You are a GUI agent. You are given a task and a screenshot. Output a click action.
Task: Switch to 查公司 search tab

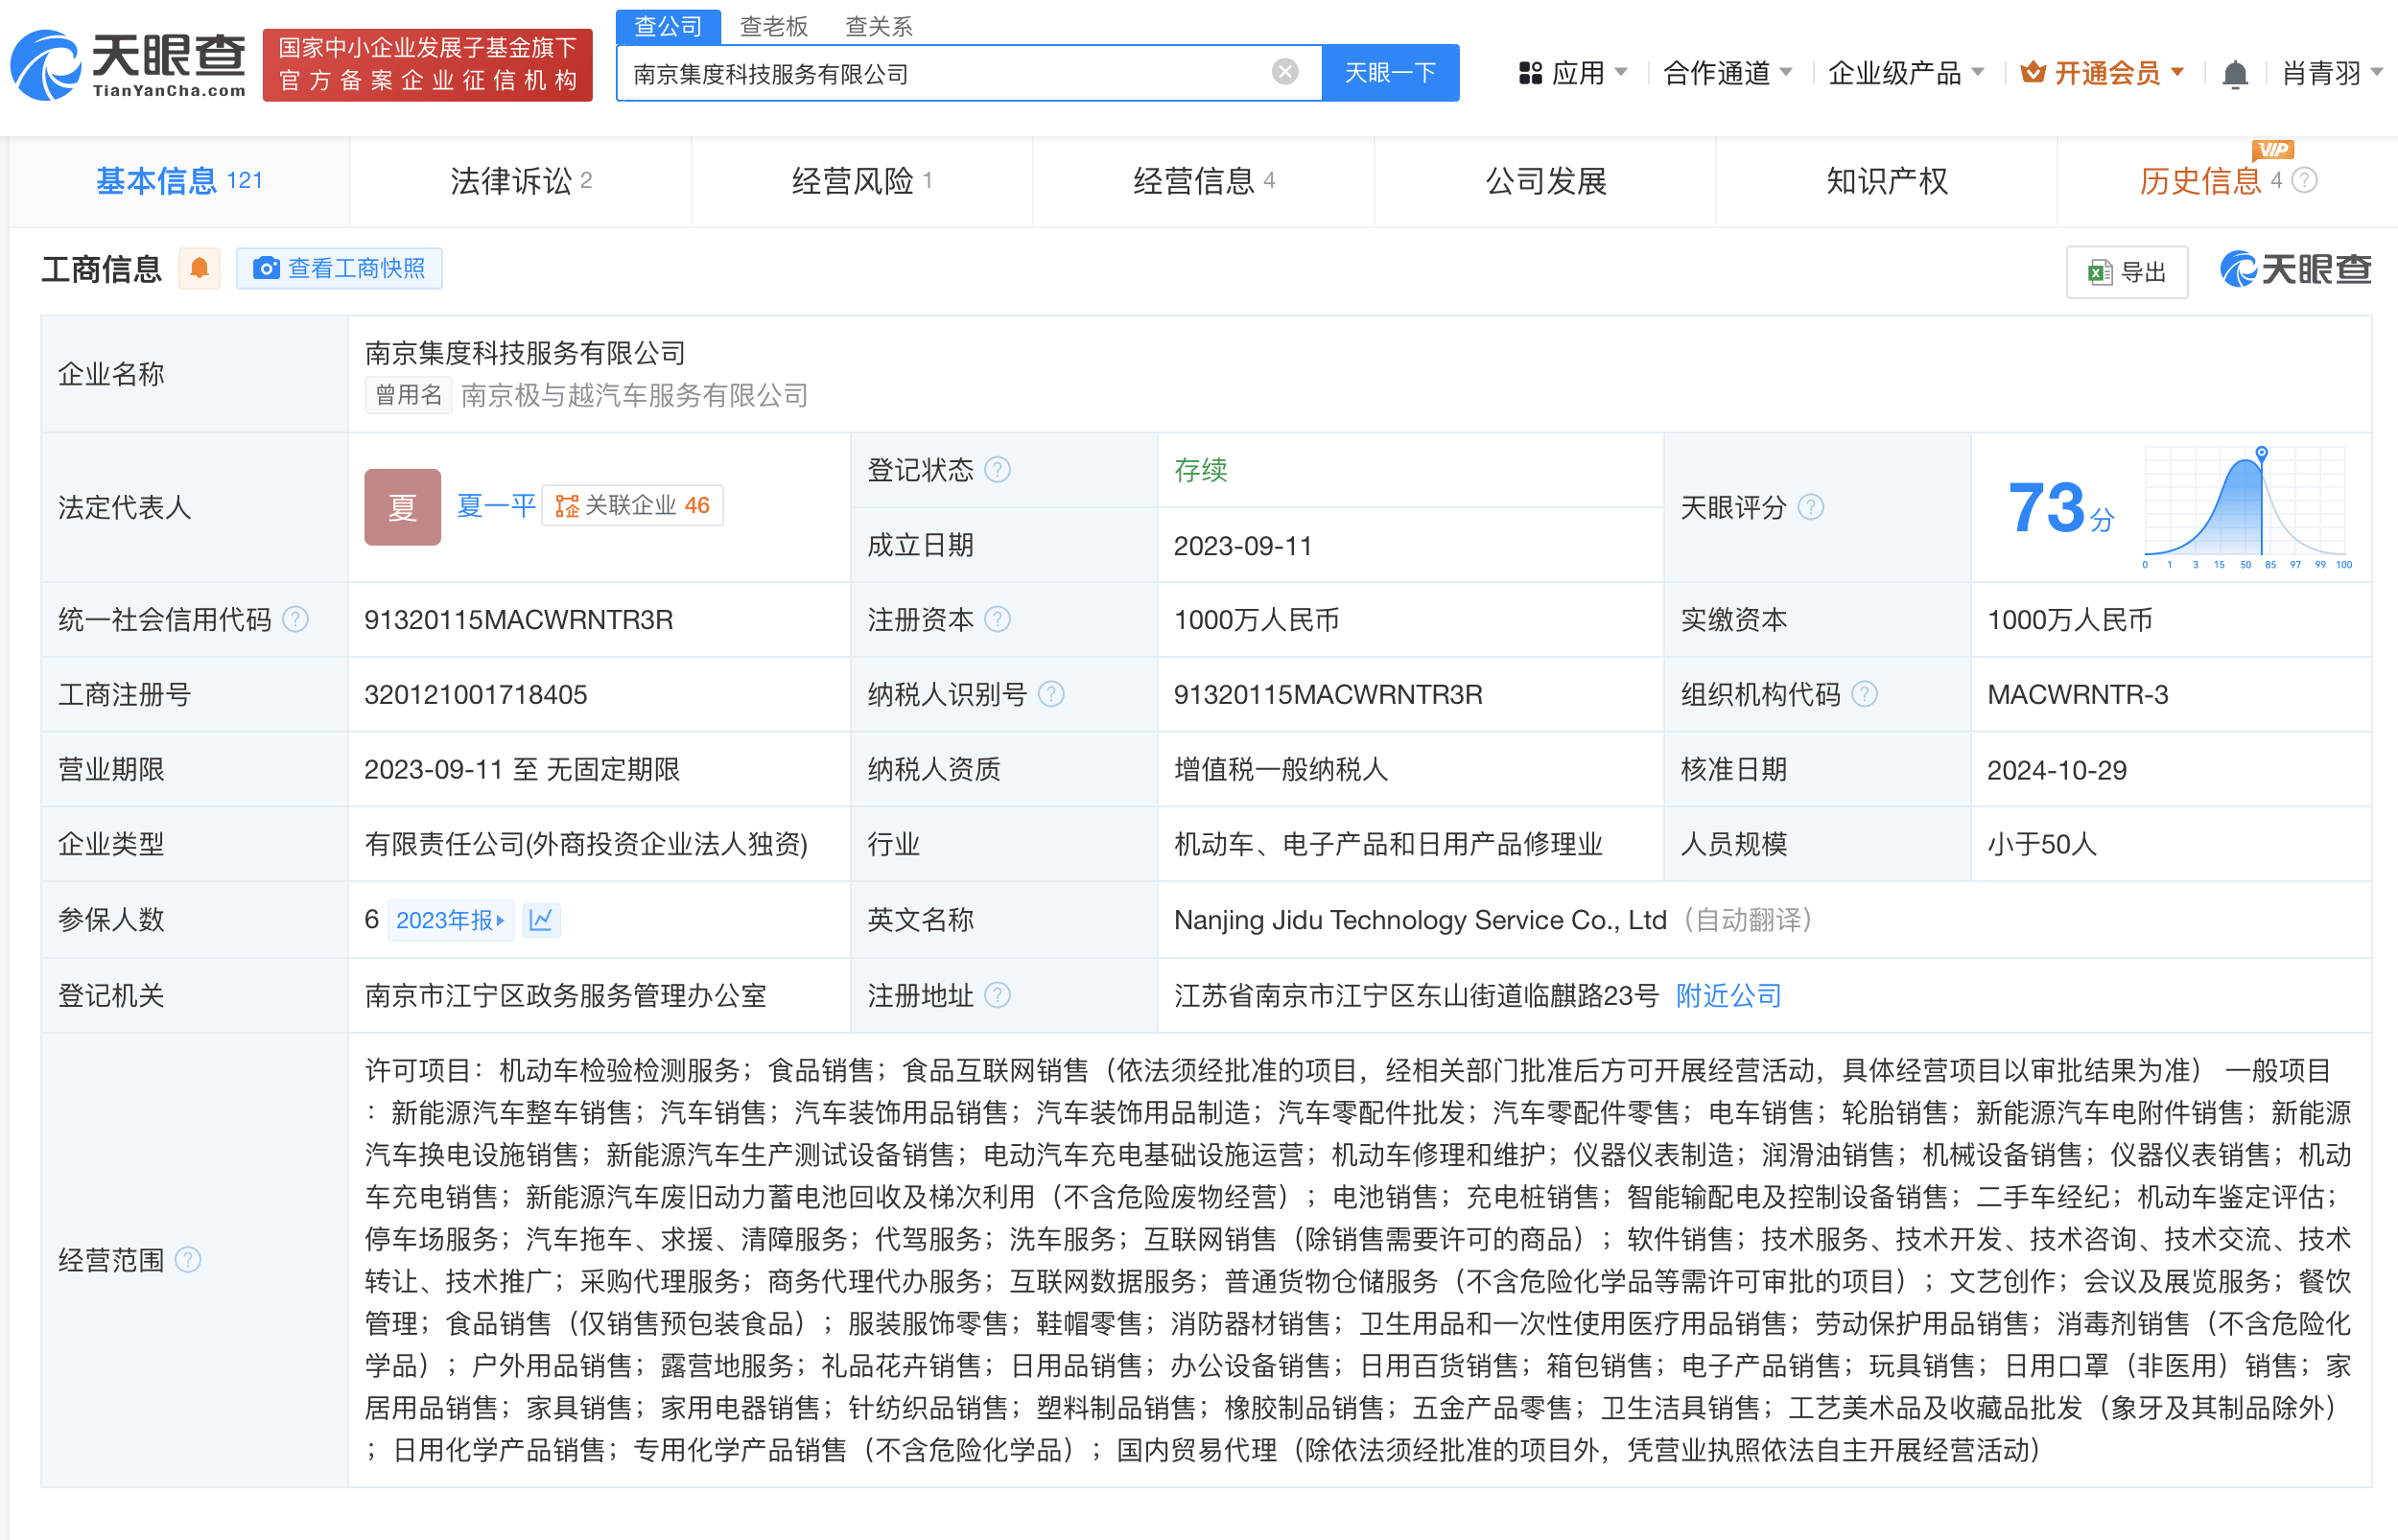click(x=668, y=26)
